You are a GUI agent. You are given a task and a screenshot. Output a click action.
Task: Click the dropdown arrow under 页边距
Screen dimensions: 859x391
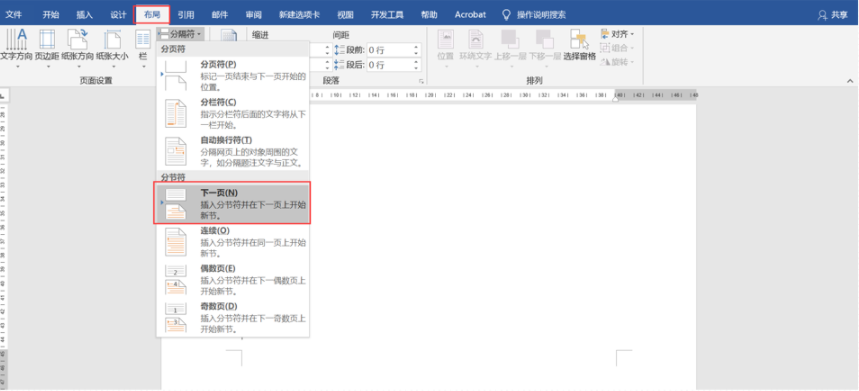(48, 66)
